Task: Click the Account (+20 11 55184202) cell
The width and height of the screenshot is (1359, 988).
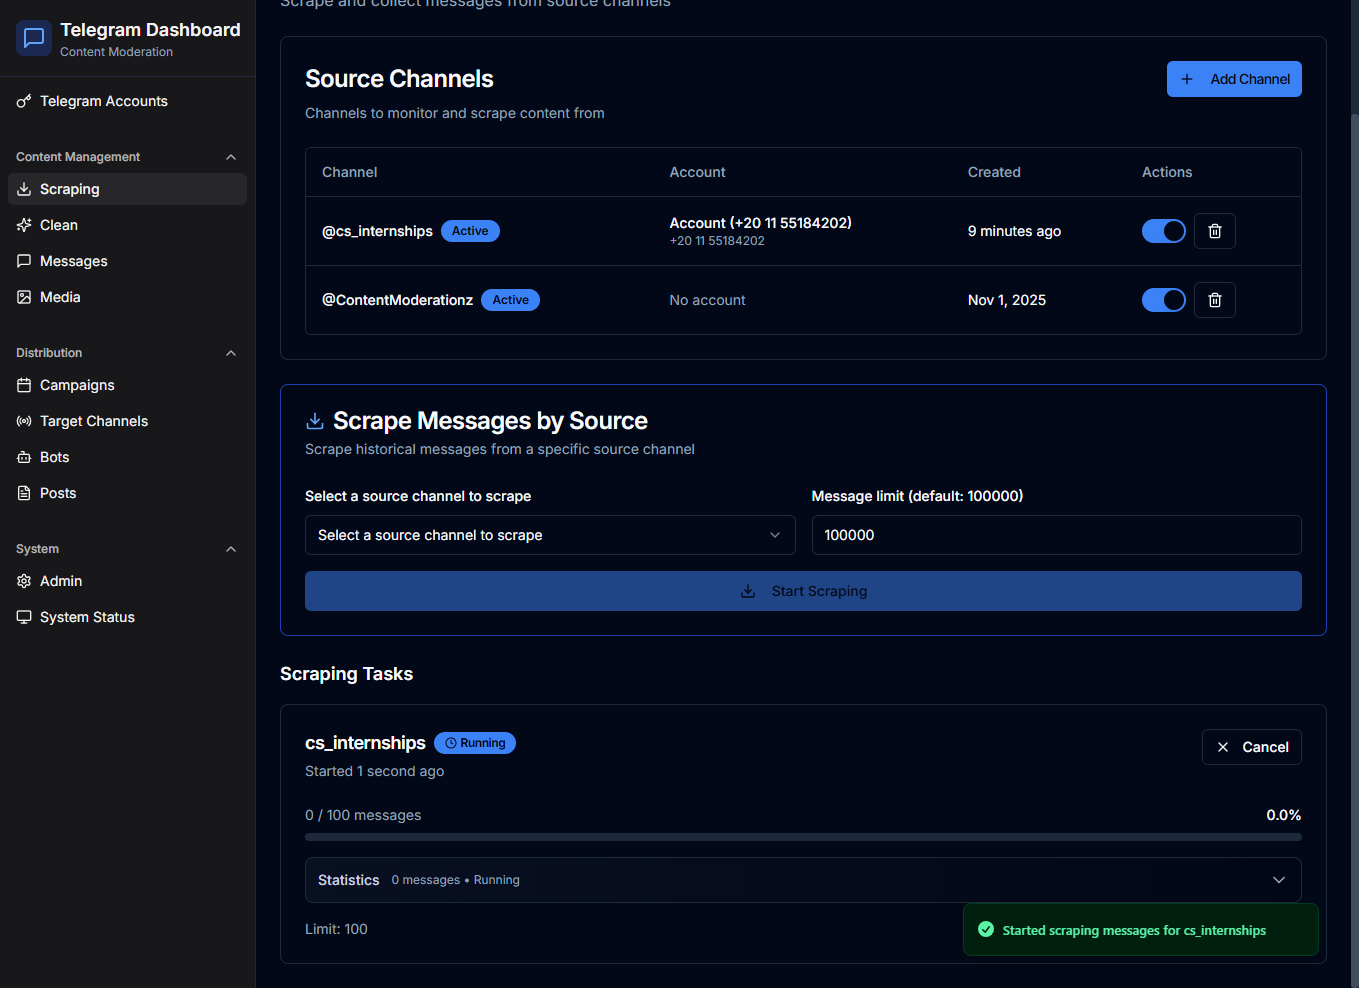Action: pos(760,231)
